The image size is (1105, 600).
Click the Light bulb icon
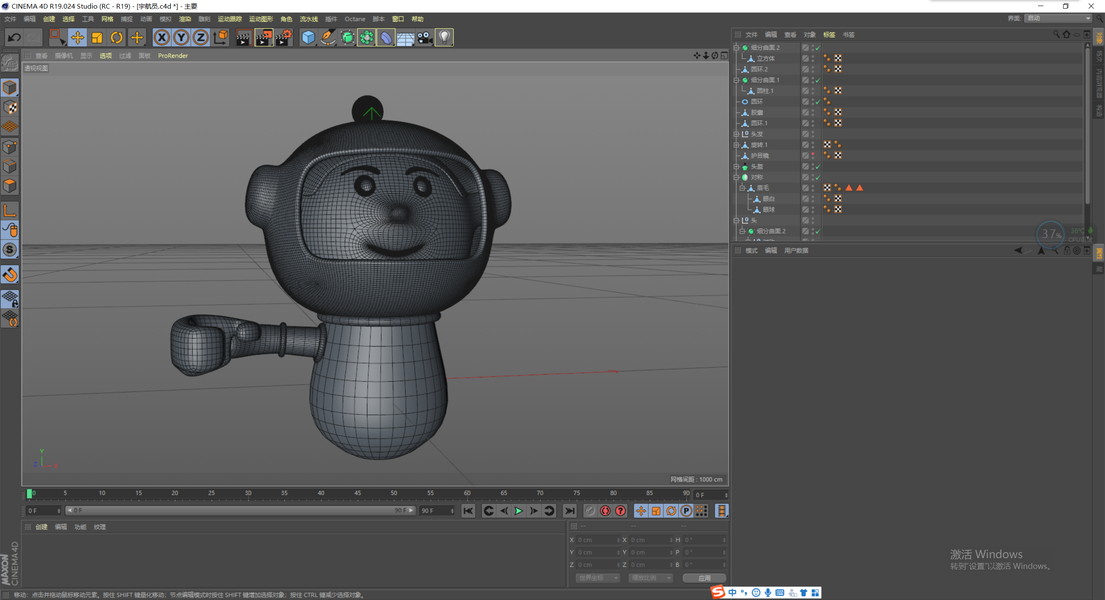pyautogui.click(x=444, y=38)
